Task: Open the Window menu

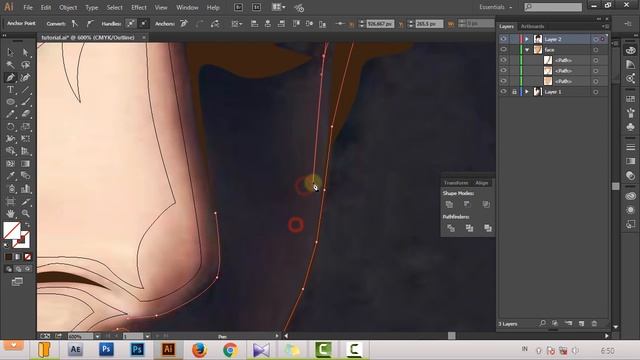Action: [x=187, y=7]
